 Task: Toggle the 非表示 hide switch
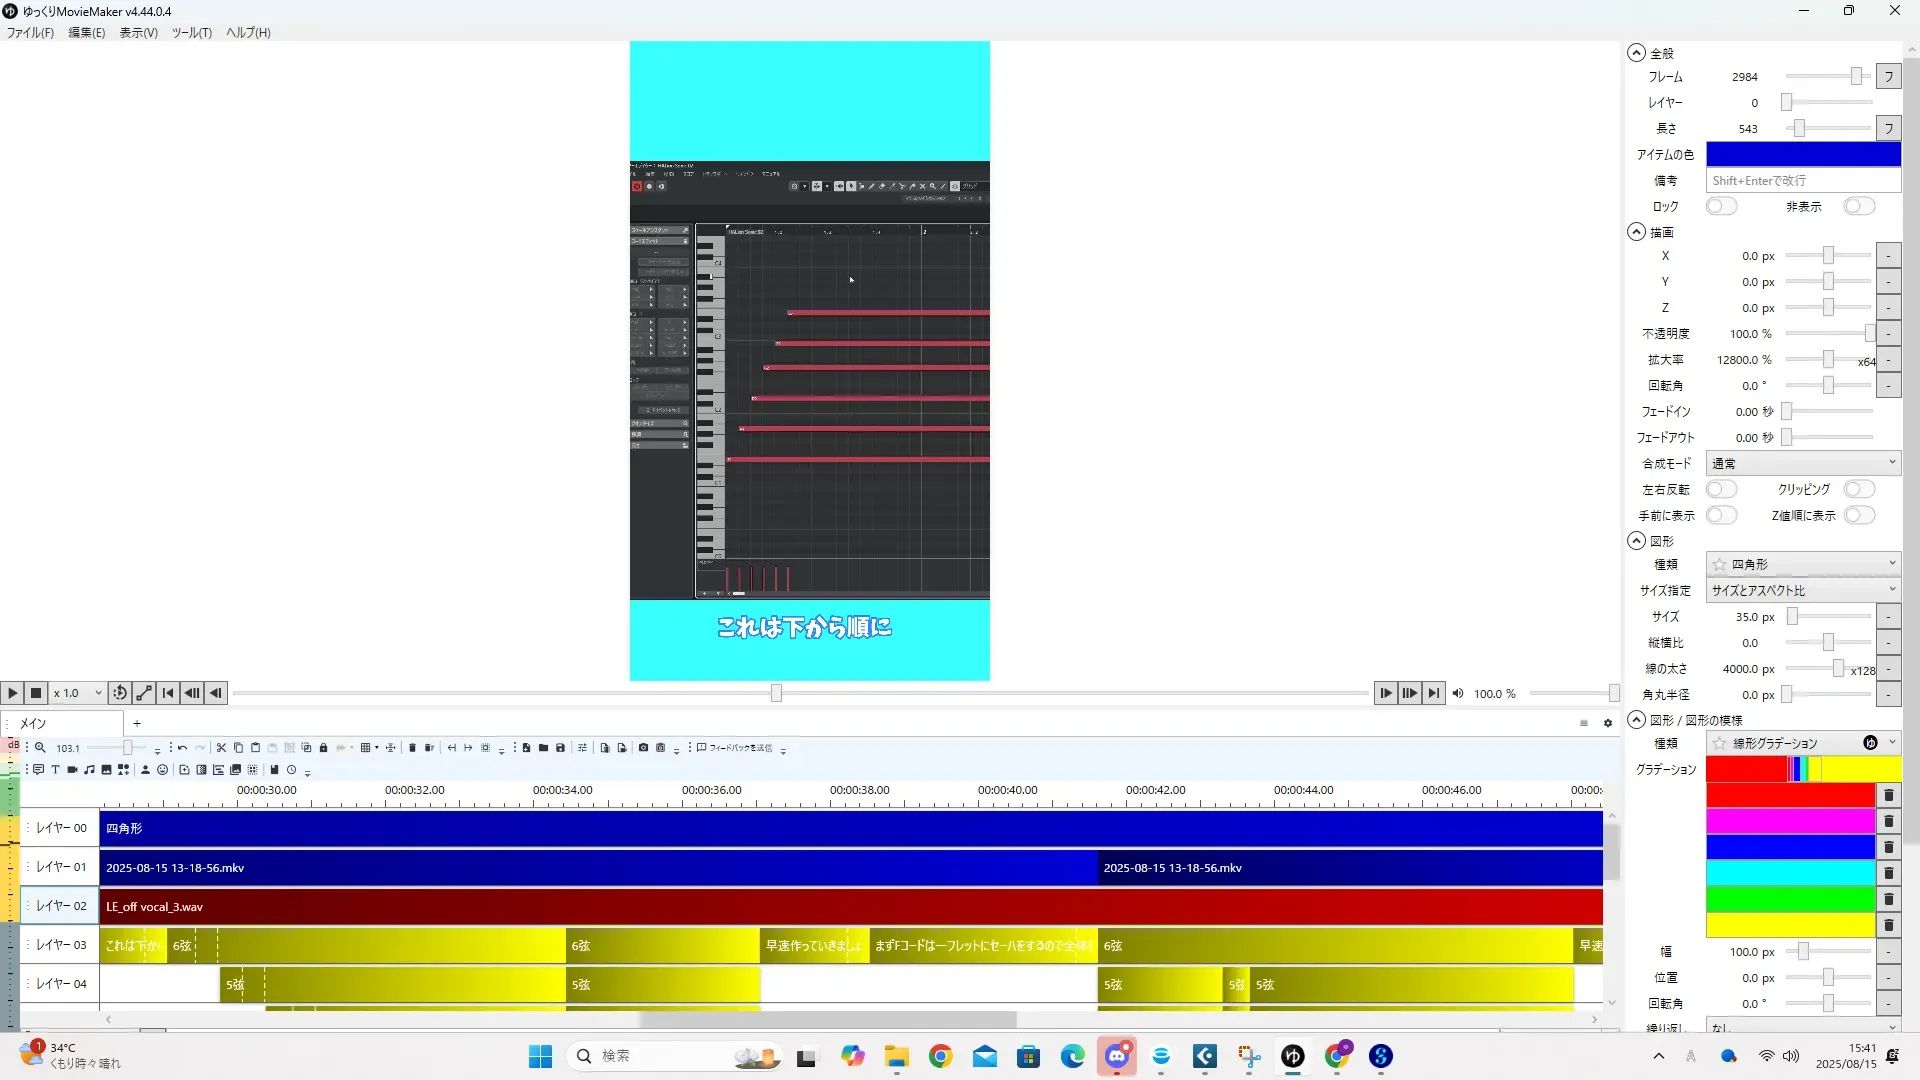pos(1858,206)
